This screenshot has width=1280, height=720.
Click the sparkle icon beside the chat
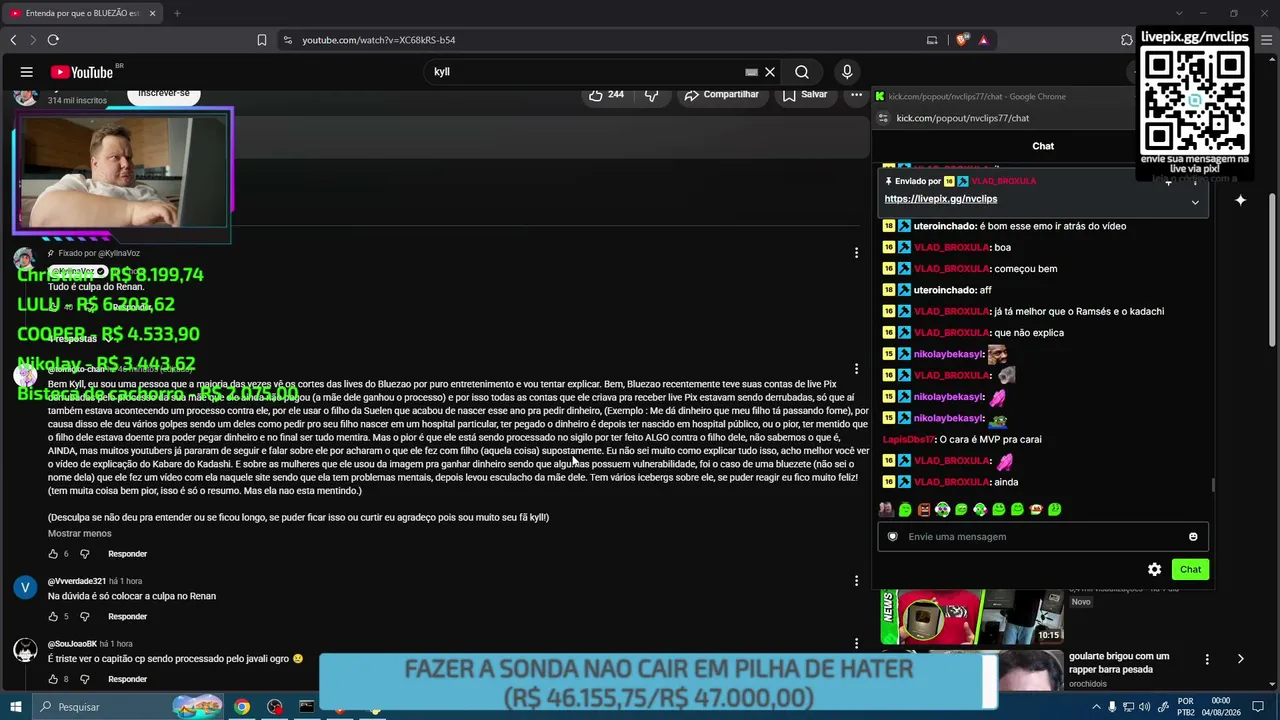pos(1240,200)
